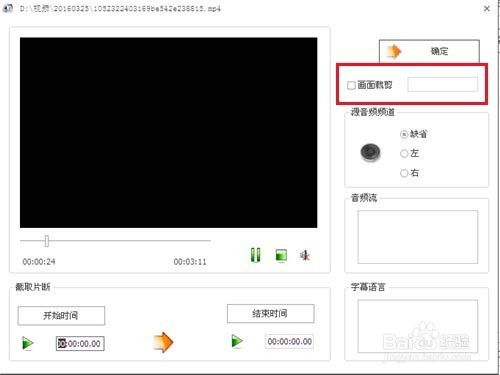Click the 结束时间 button
The width and height of the screenshot is (500, 375).
[270, 313]
